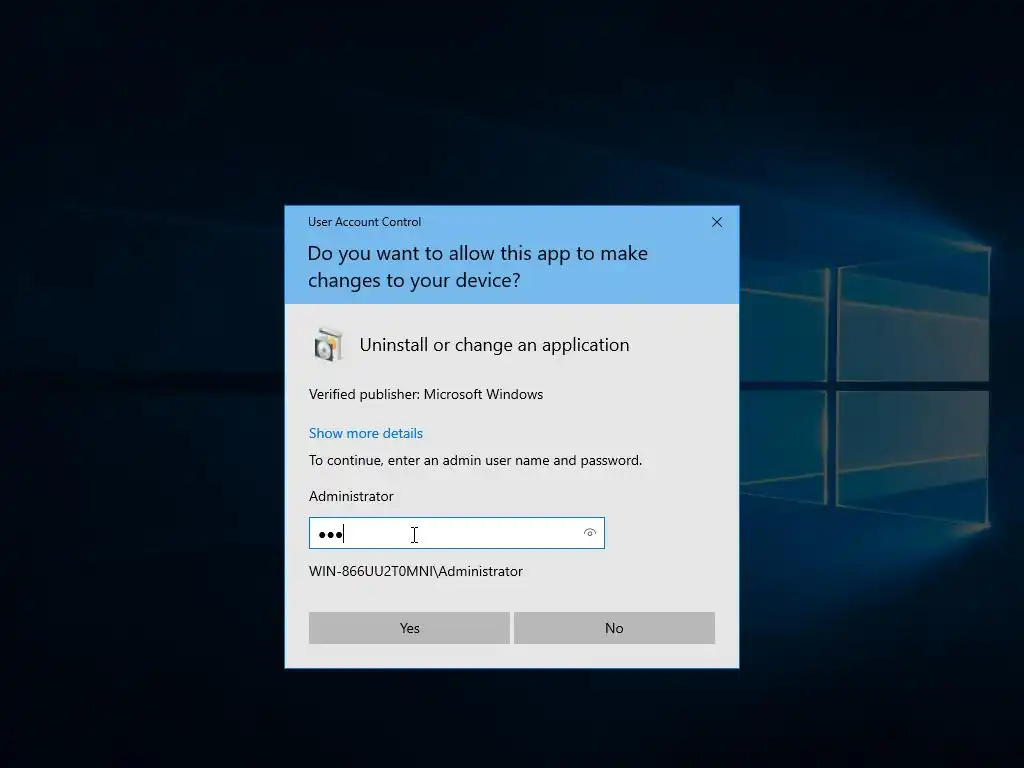1024x768 pixels.
Task: Click the uninstall application installer icon
Action: click(328, 345)
